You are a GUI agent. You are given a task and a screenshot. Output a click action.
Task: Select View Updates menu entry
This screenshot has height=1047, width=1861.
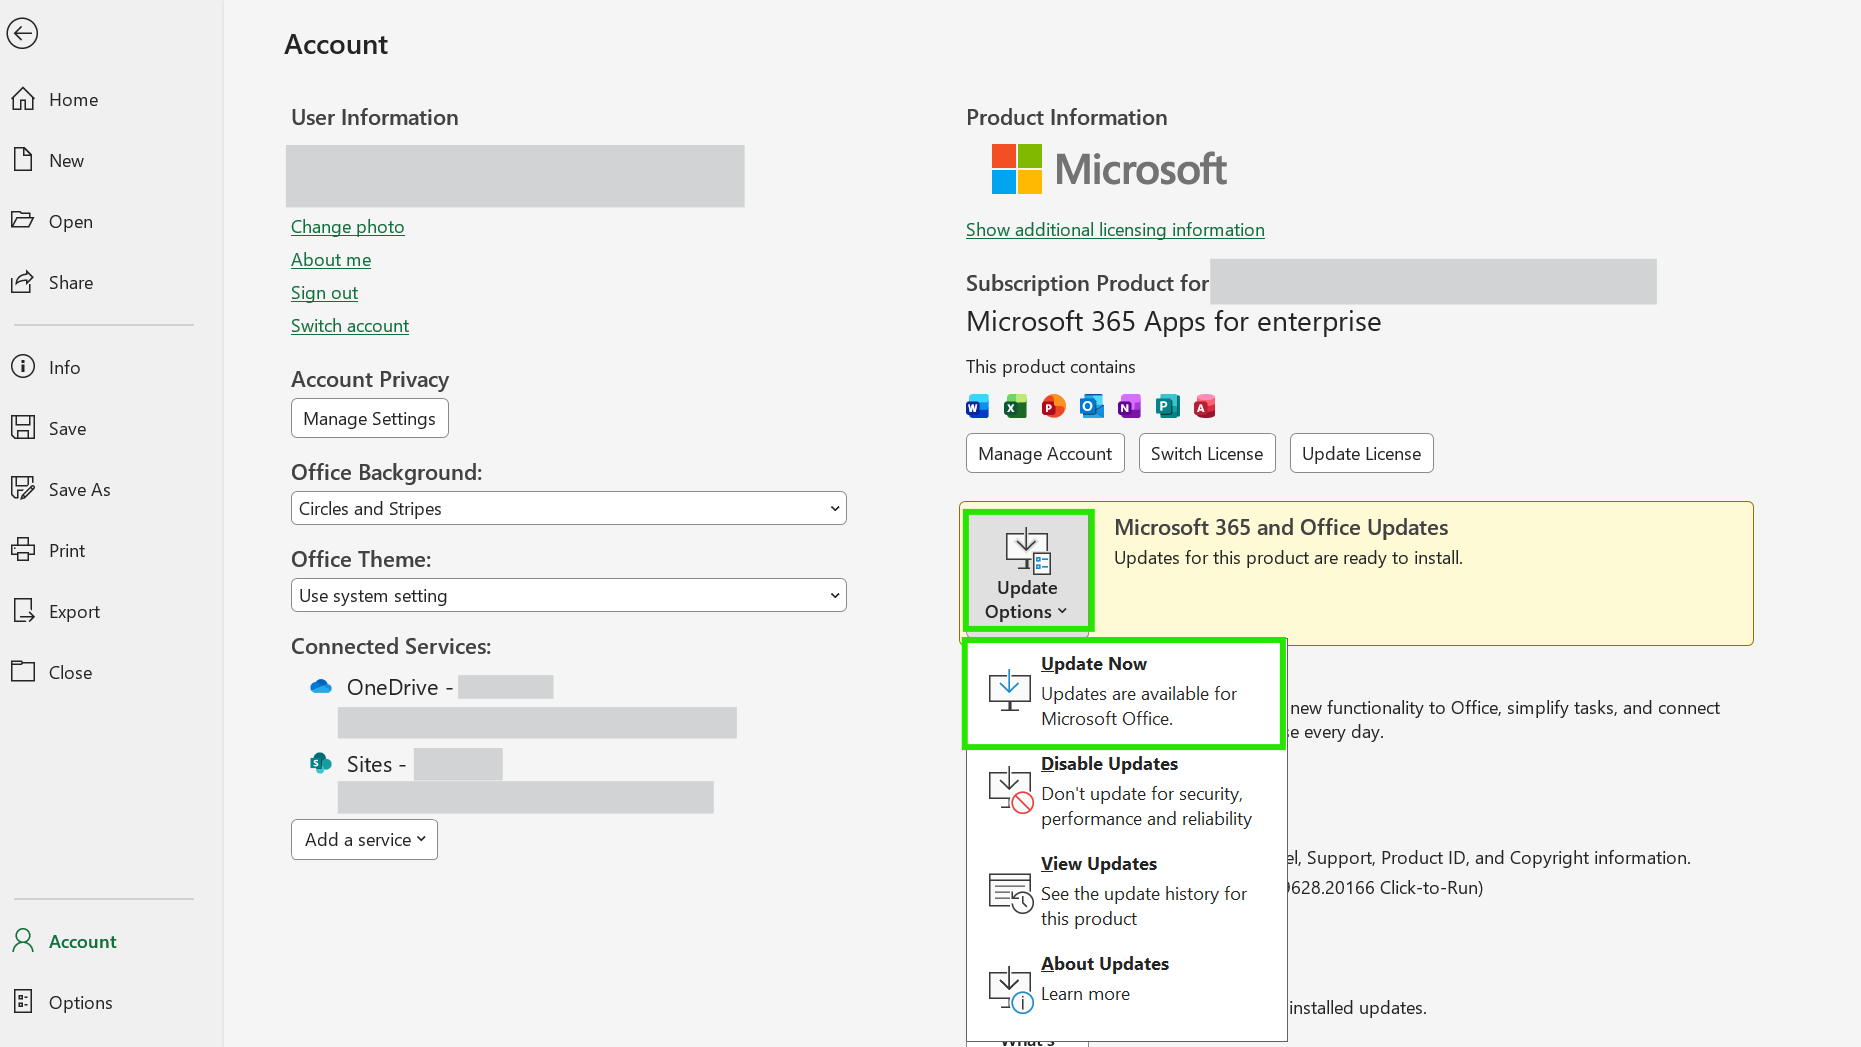pyautogui.click(x=1126, y=892)
